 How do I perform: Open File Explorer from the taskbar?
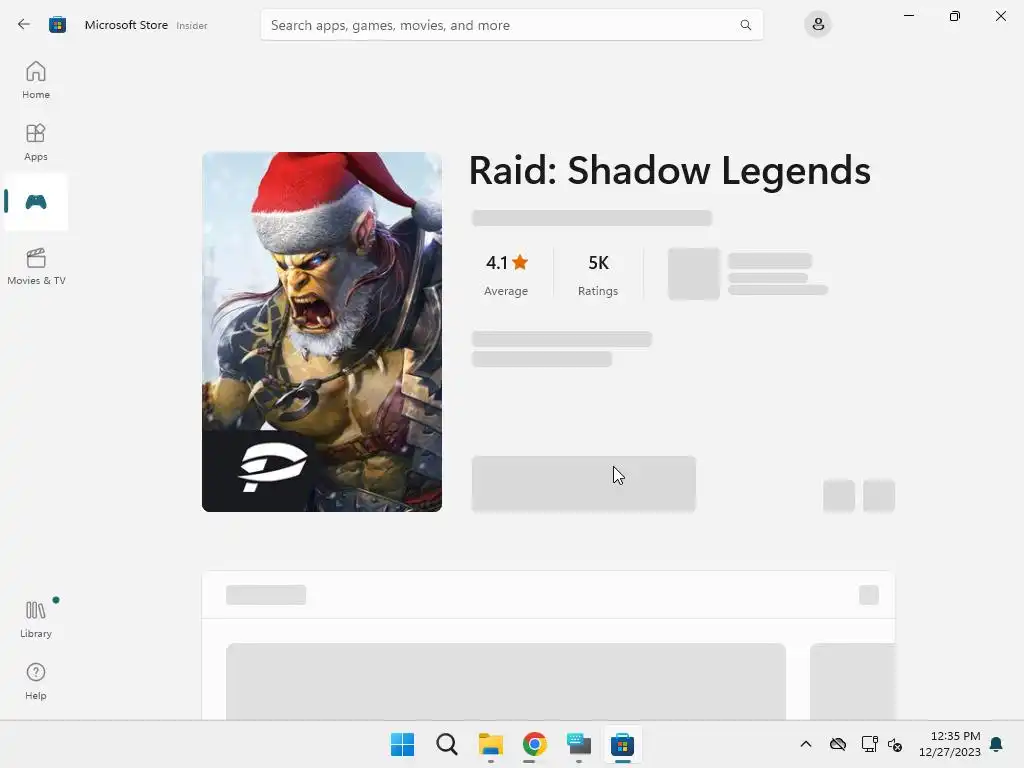(x=490, y=744)
